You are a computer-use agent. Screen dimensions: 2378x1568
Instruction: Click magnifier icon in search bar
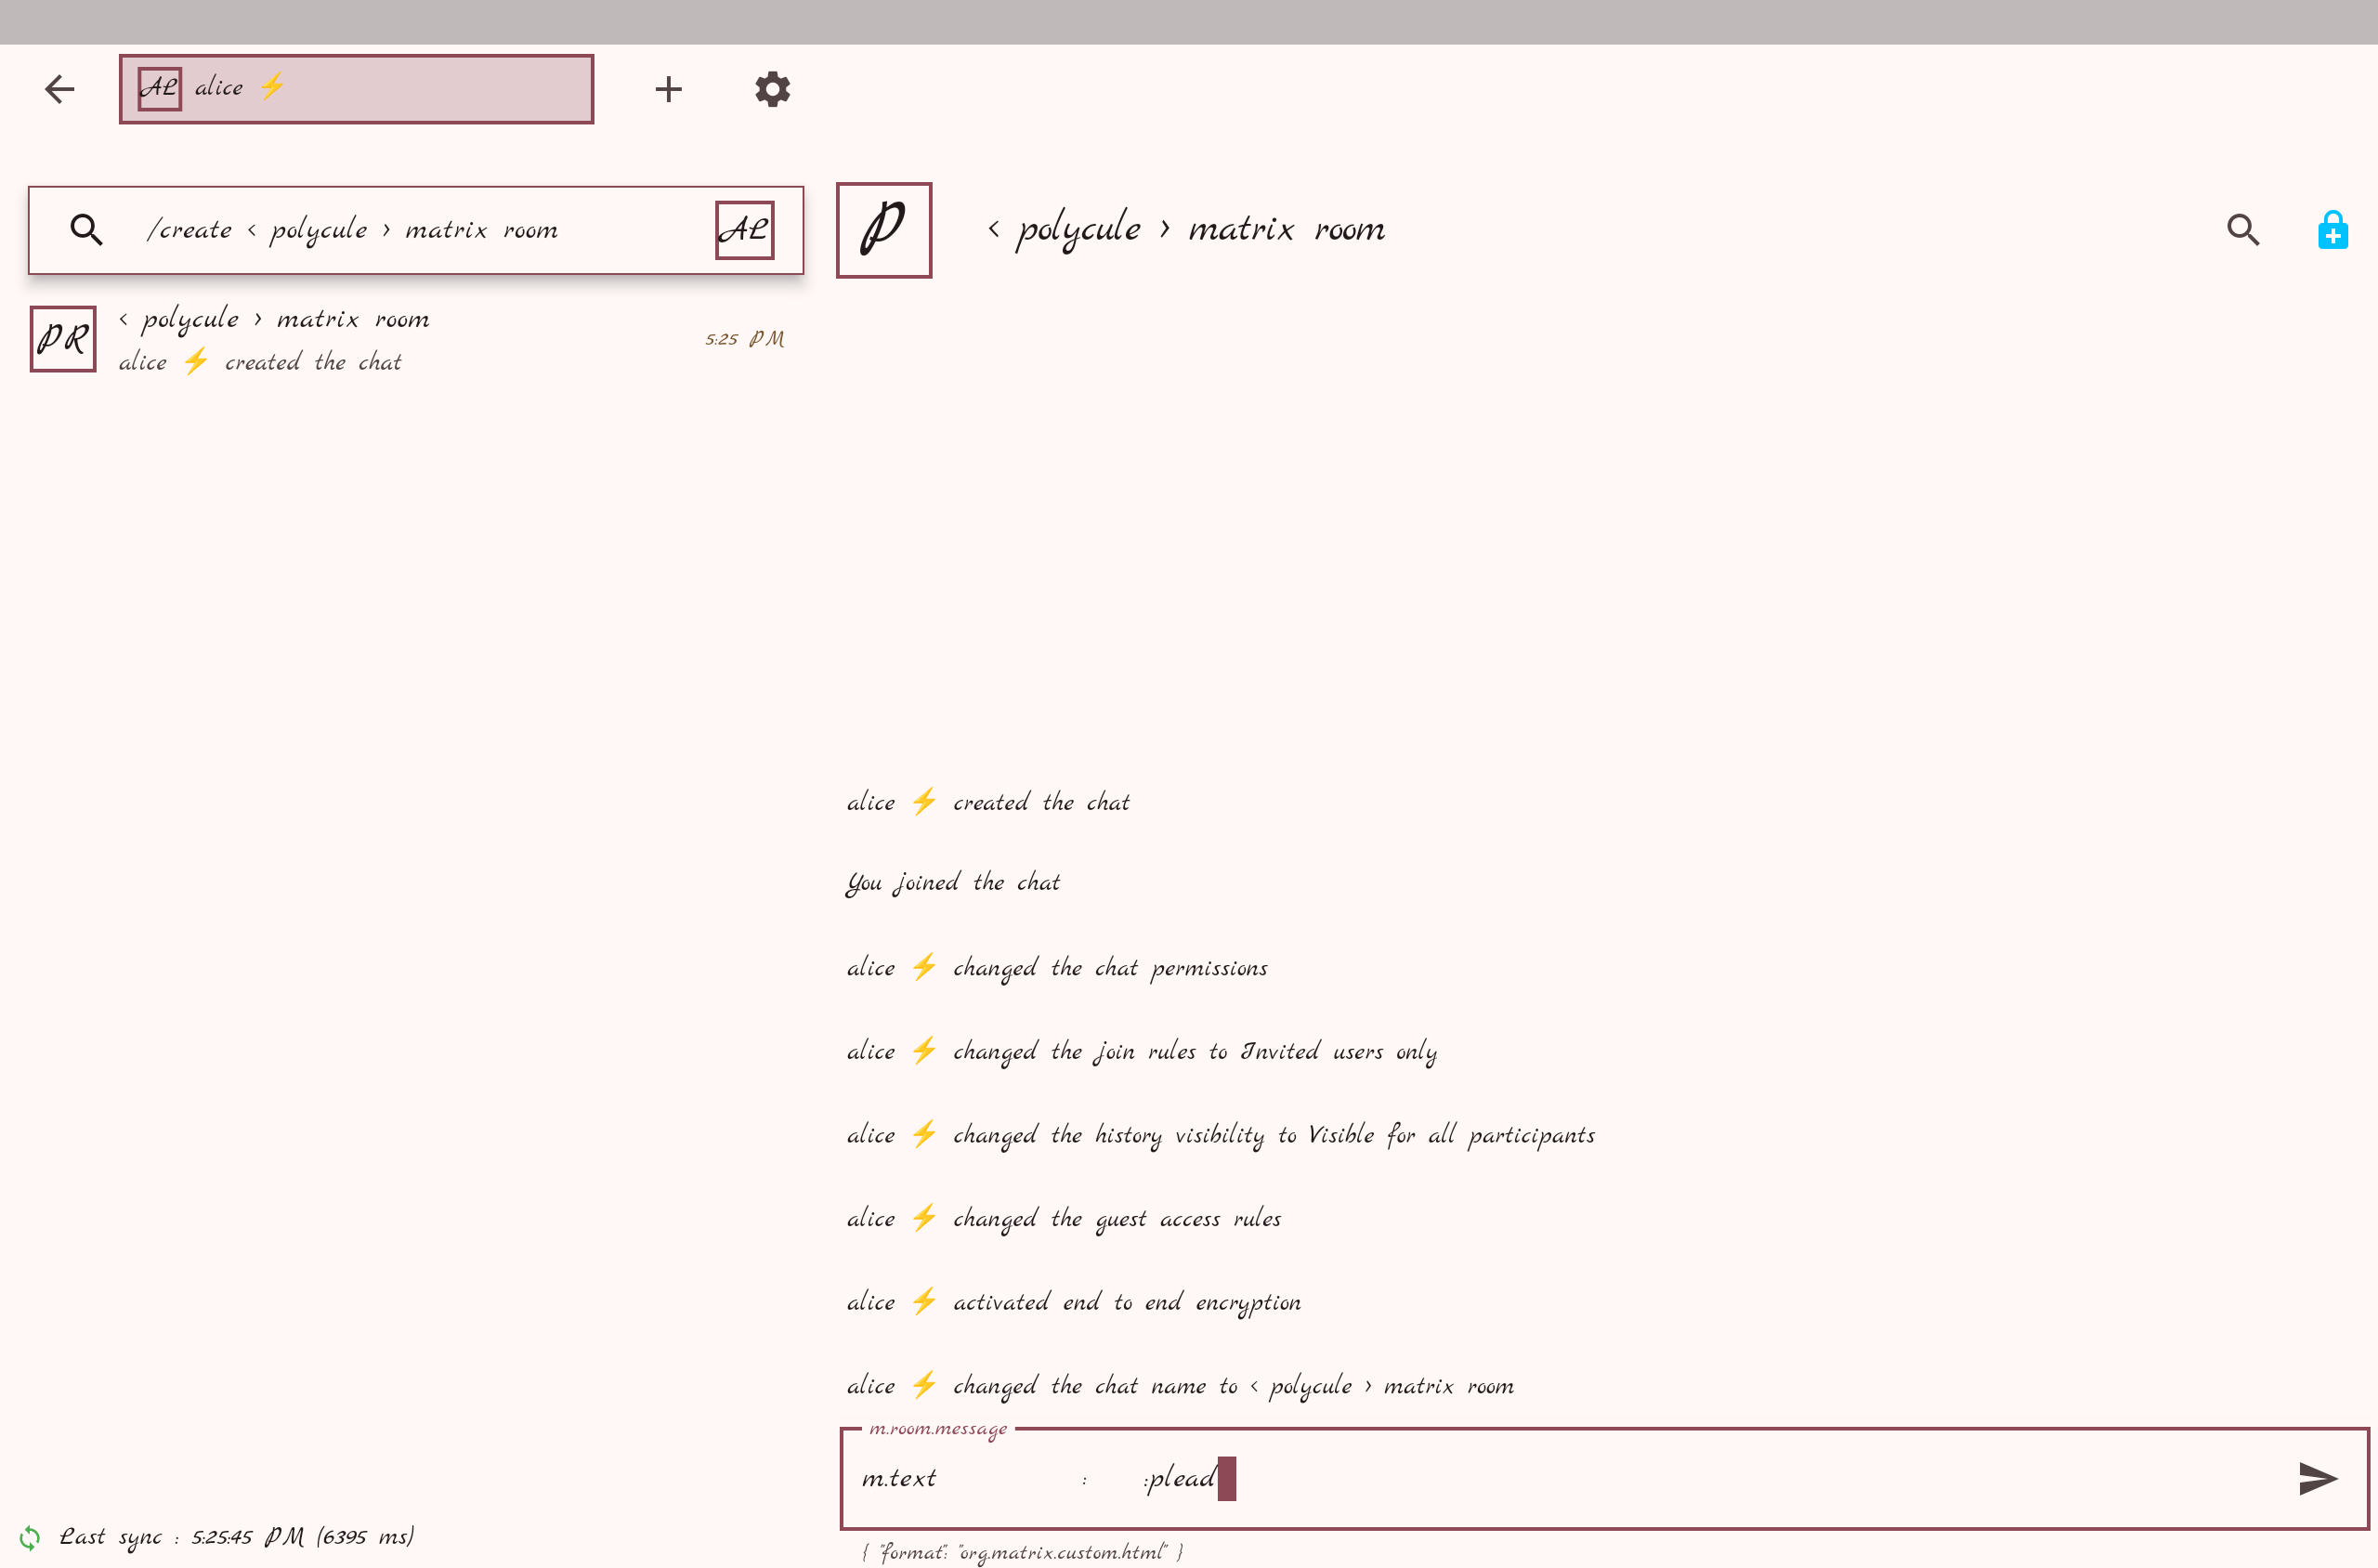pyautogui.click(x=87, y=230)
